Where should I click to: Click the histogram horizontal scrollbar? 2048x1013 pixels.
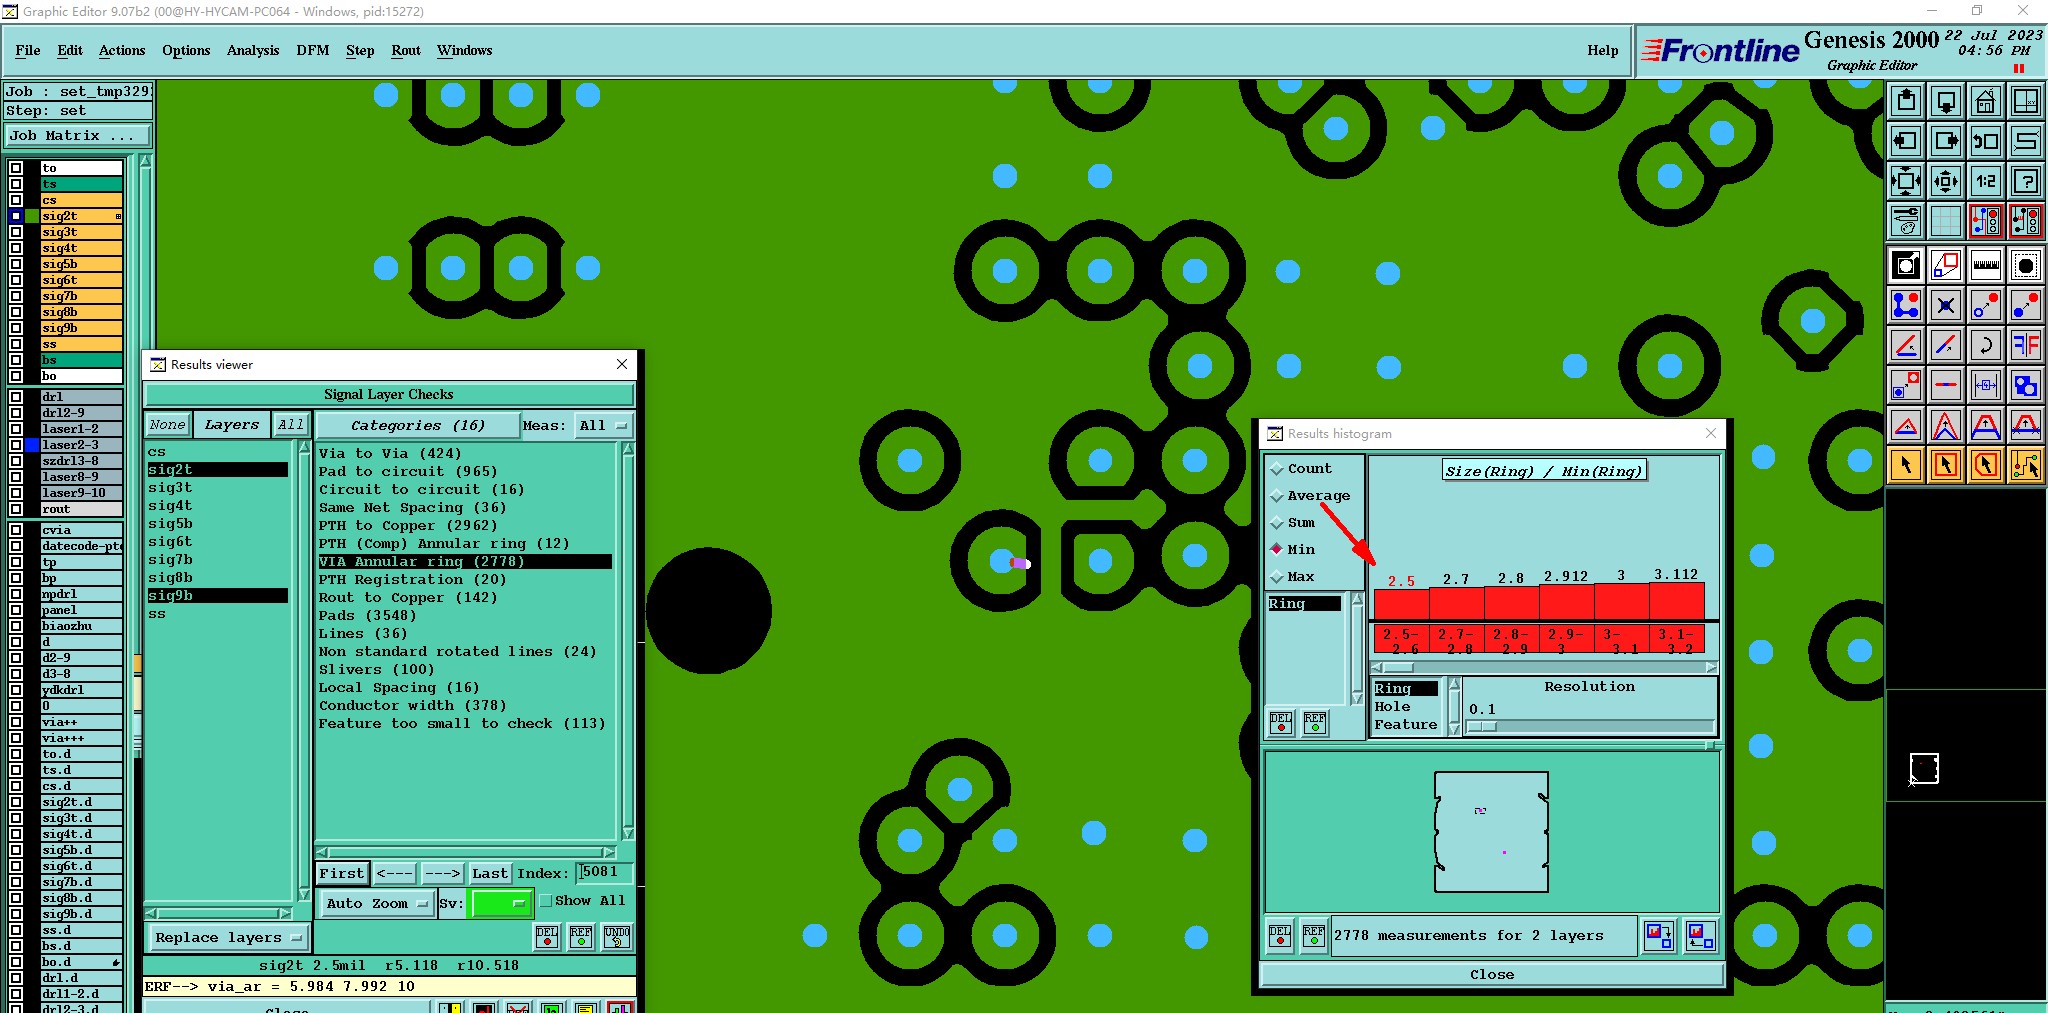[x=1544, y=668]
